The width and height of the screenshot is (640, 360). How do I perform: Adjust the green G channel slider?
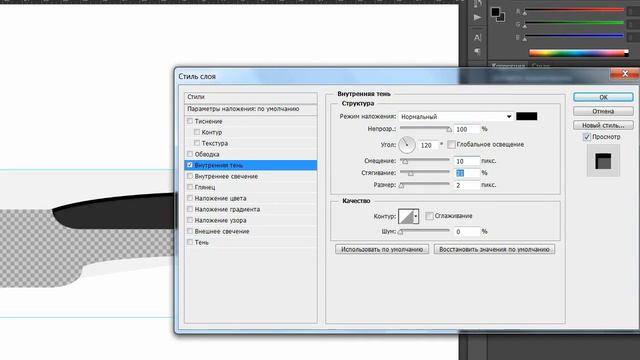coord(574,24)
